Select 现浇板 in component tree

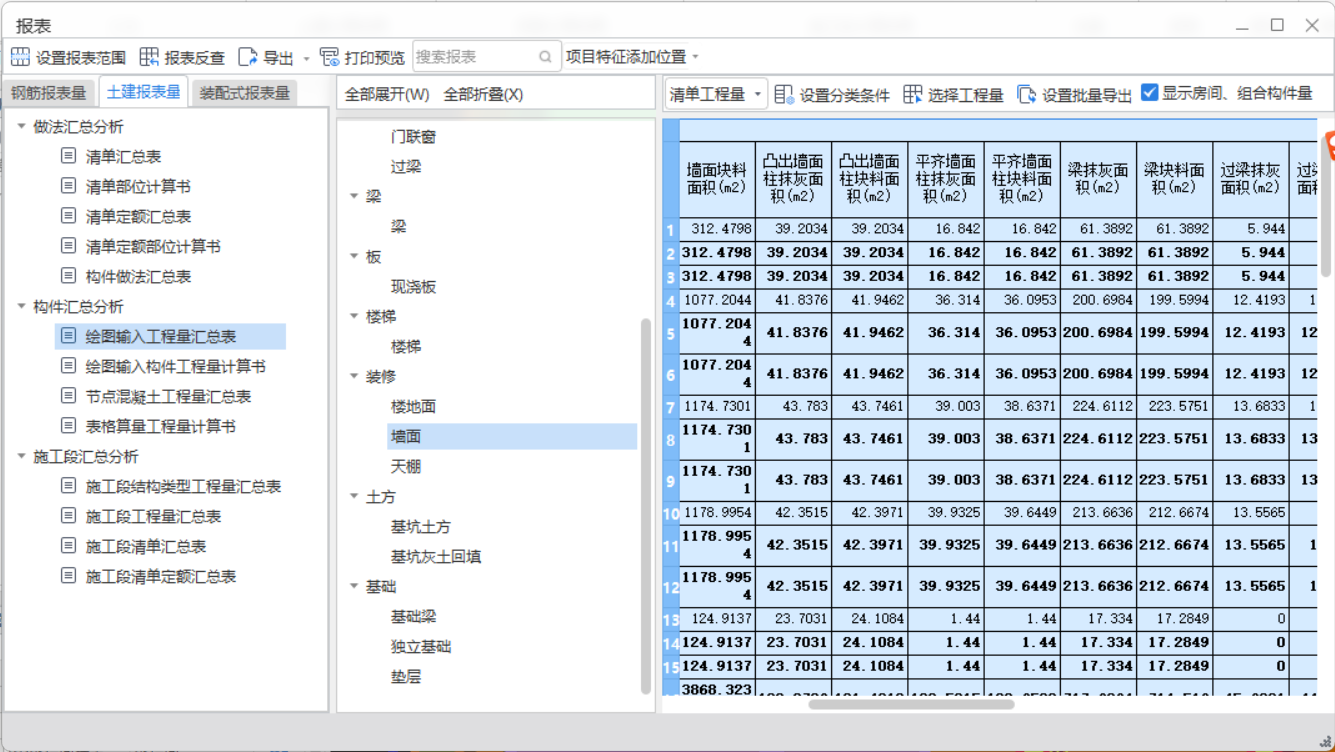(x=413, y=286)
